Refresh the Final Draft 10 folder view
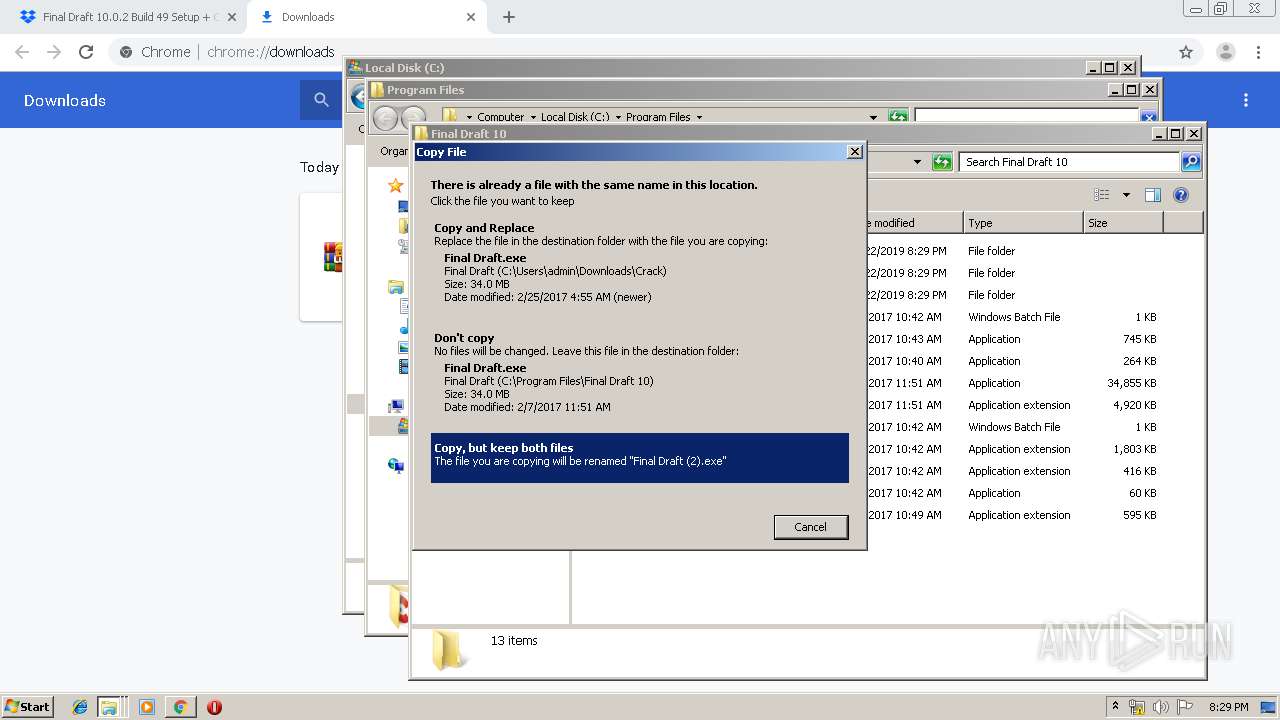 [x=942, y=162]
